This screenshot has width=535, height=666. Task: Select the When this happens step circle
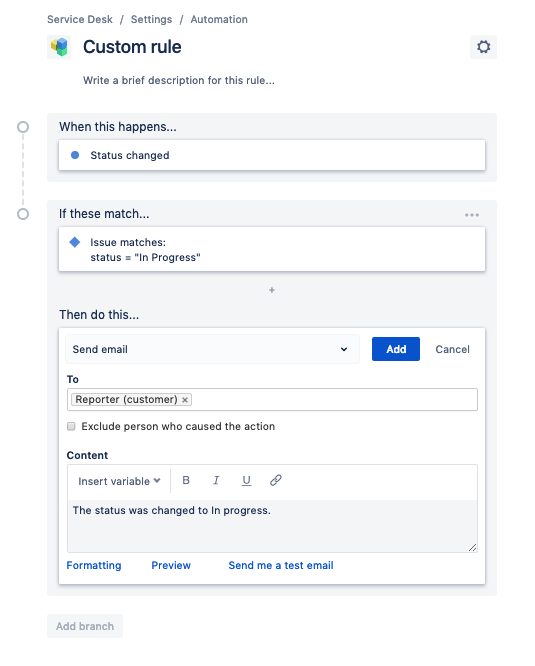[x=23, y=127]
